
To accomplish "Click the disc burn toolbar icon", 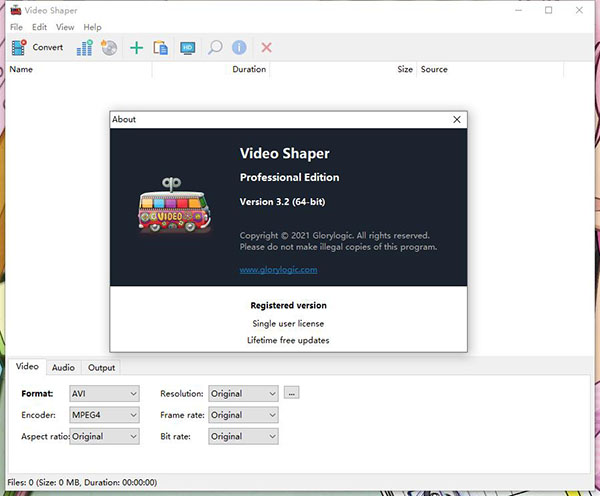I will [109, 47].
